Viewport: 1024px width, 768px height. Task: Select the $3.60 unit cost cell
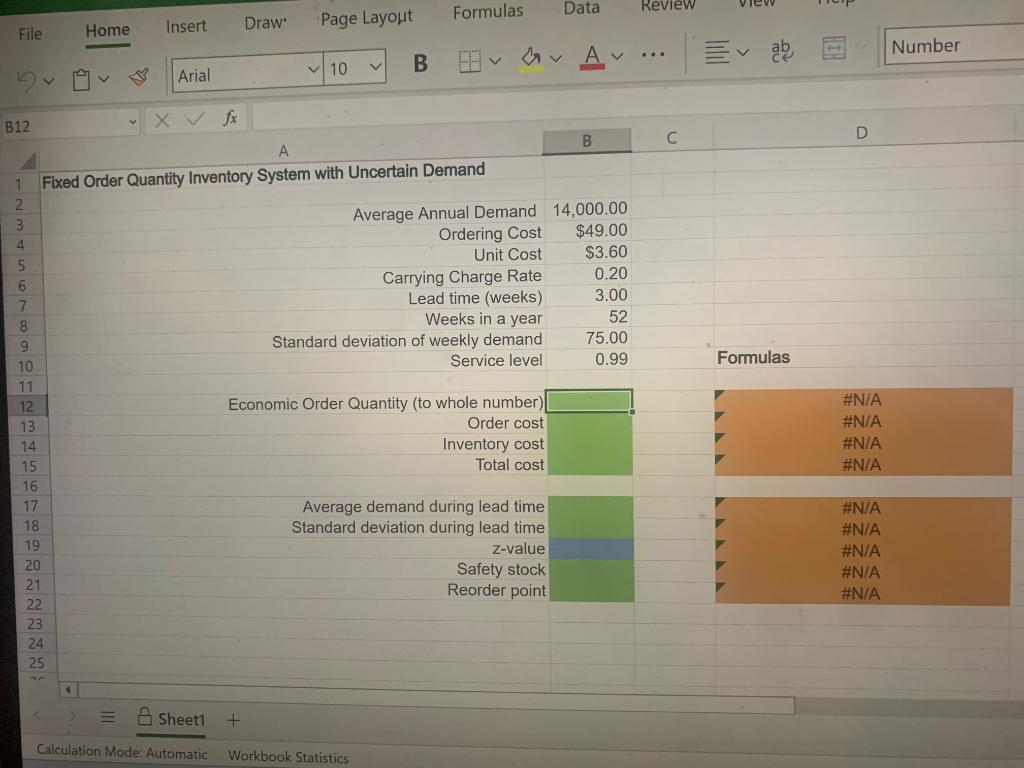pos(588,252)
